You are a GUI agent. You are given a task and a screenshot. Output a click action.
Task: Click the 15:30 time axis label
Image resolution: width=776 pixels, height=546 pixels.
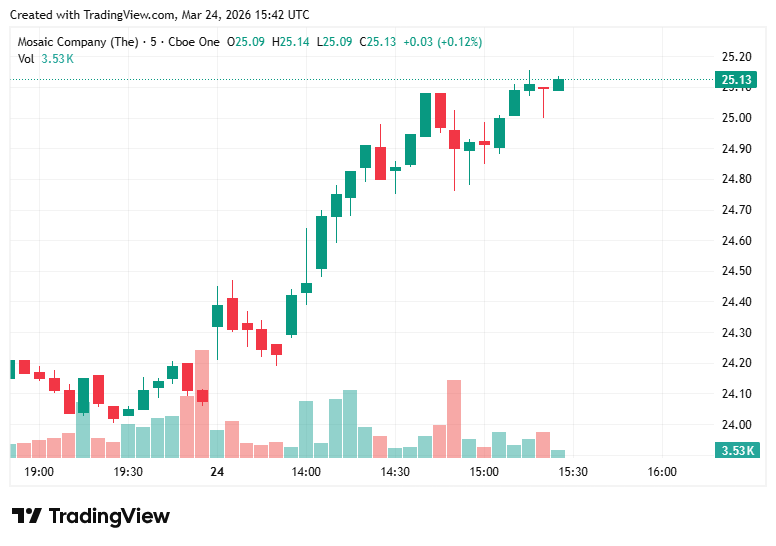[x=573, y=472]
